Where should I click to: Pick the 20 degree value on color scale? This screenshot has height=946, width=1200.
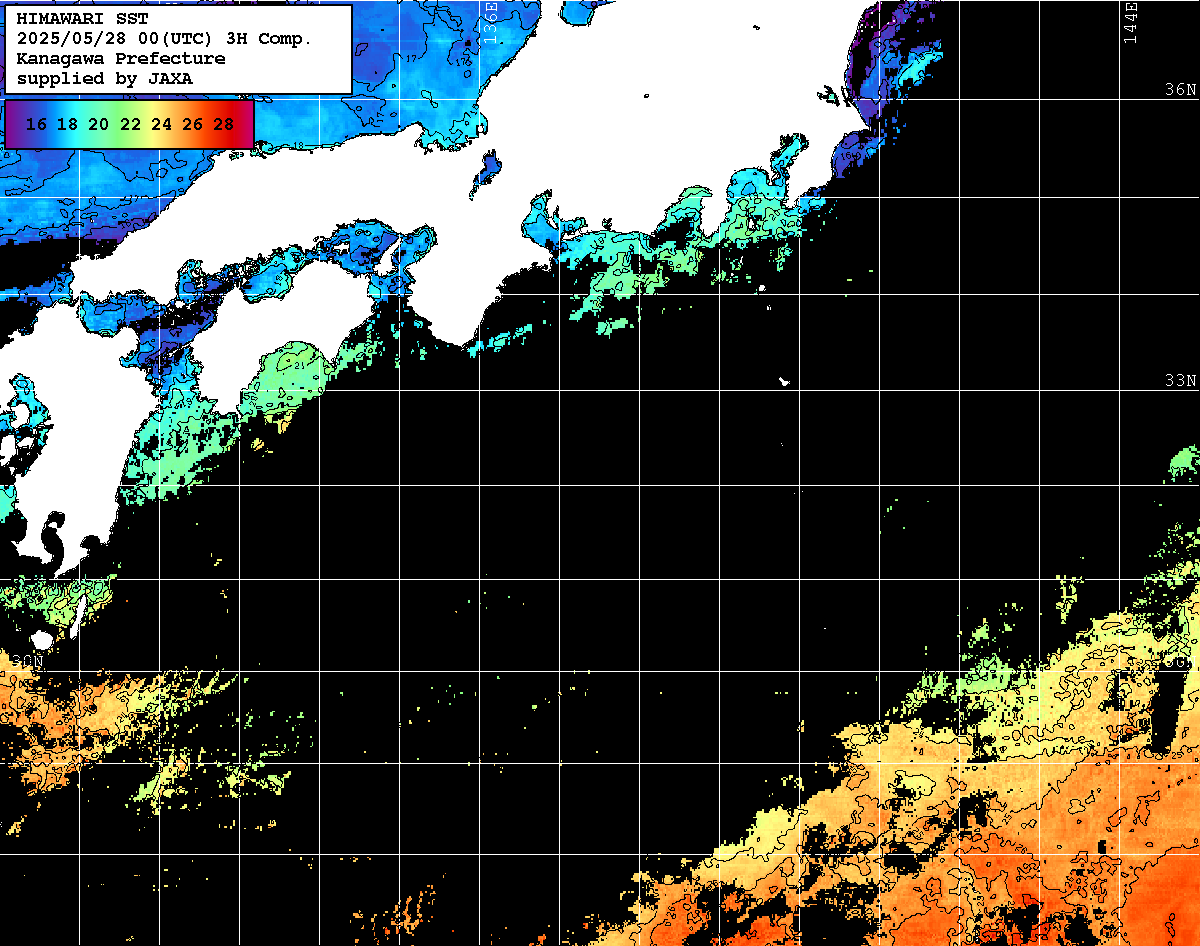tap(99, 125)
